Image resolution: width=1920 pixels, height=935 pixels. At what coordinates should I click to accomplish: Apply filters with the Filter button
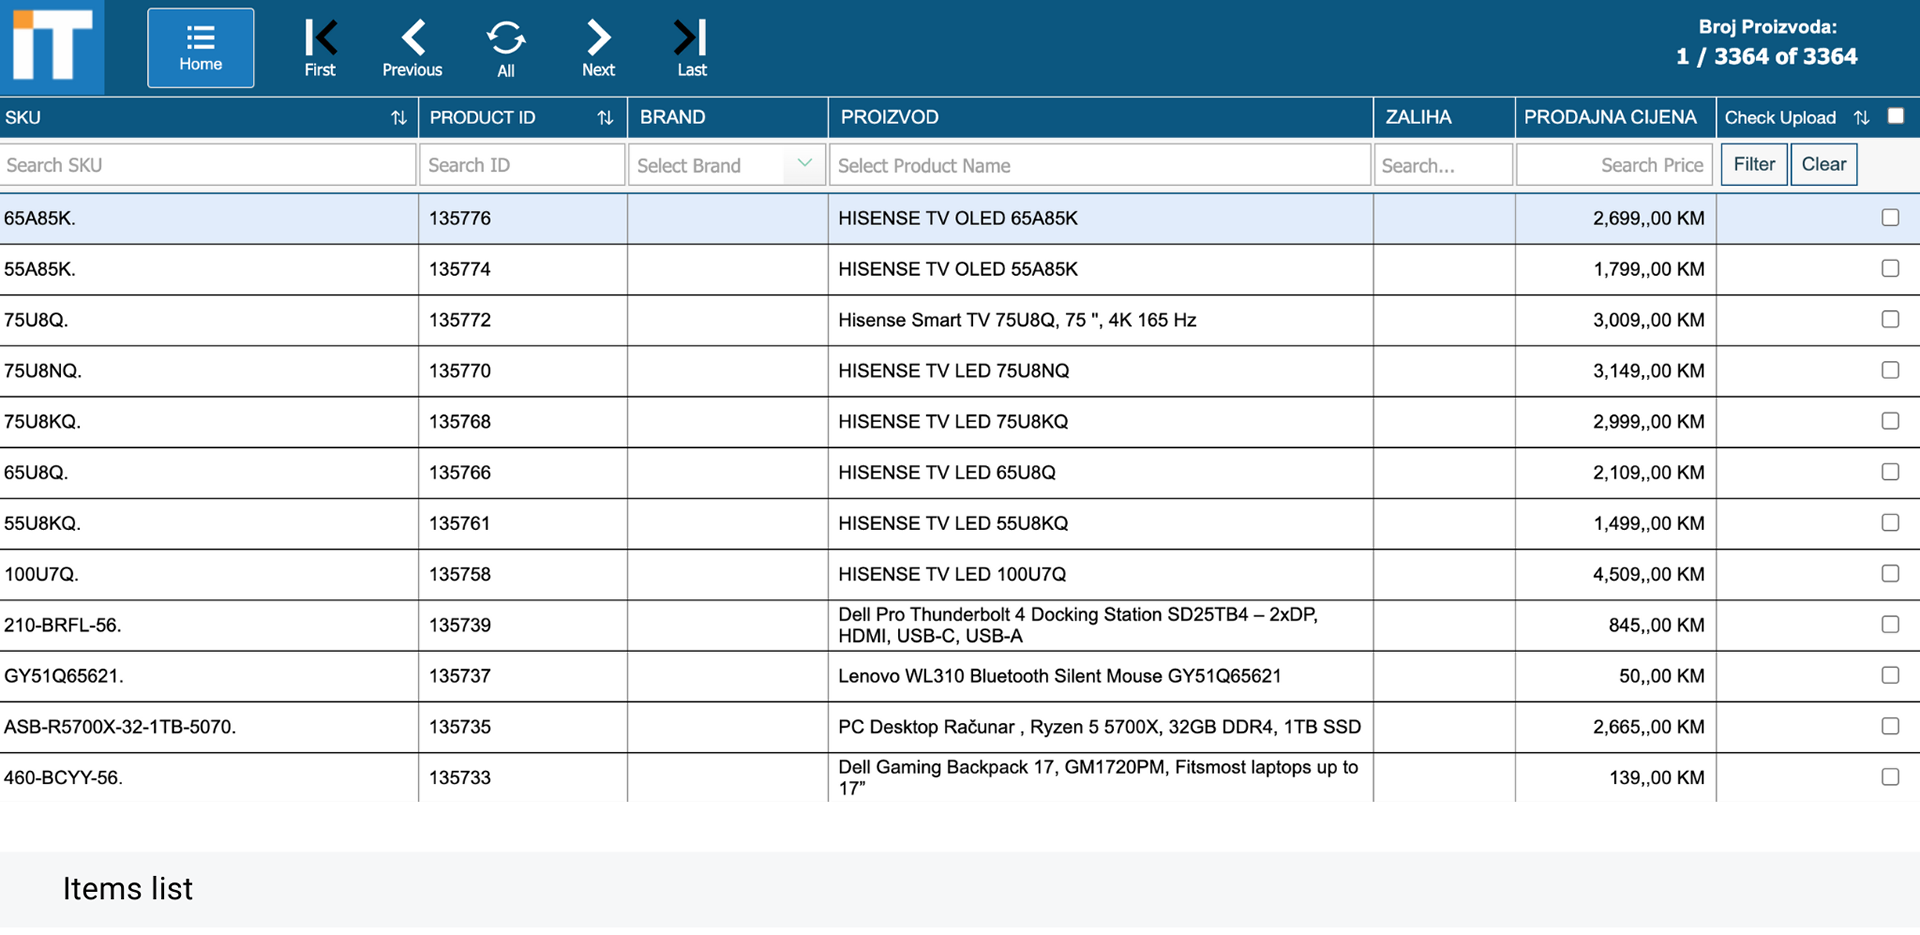1754,164
